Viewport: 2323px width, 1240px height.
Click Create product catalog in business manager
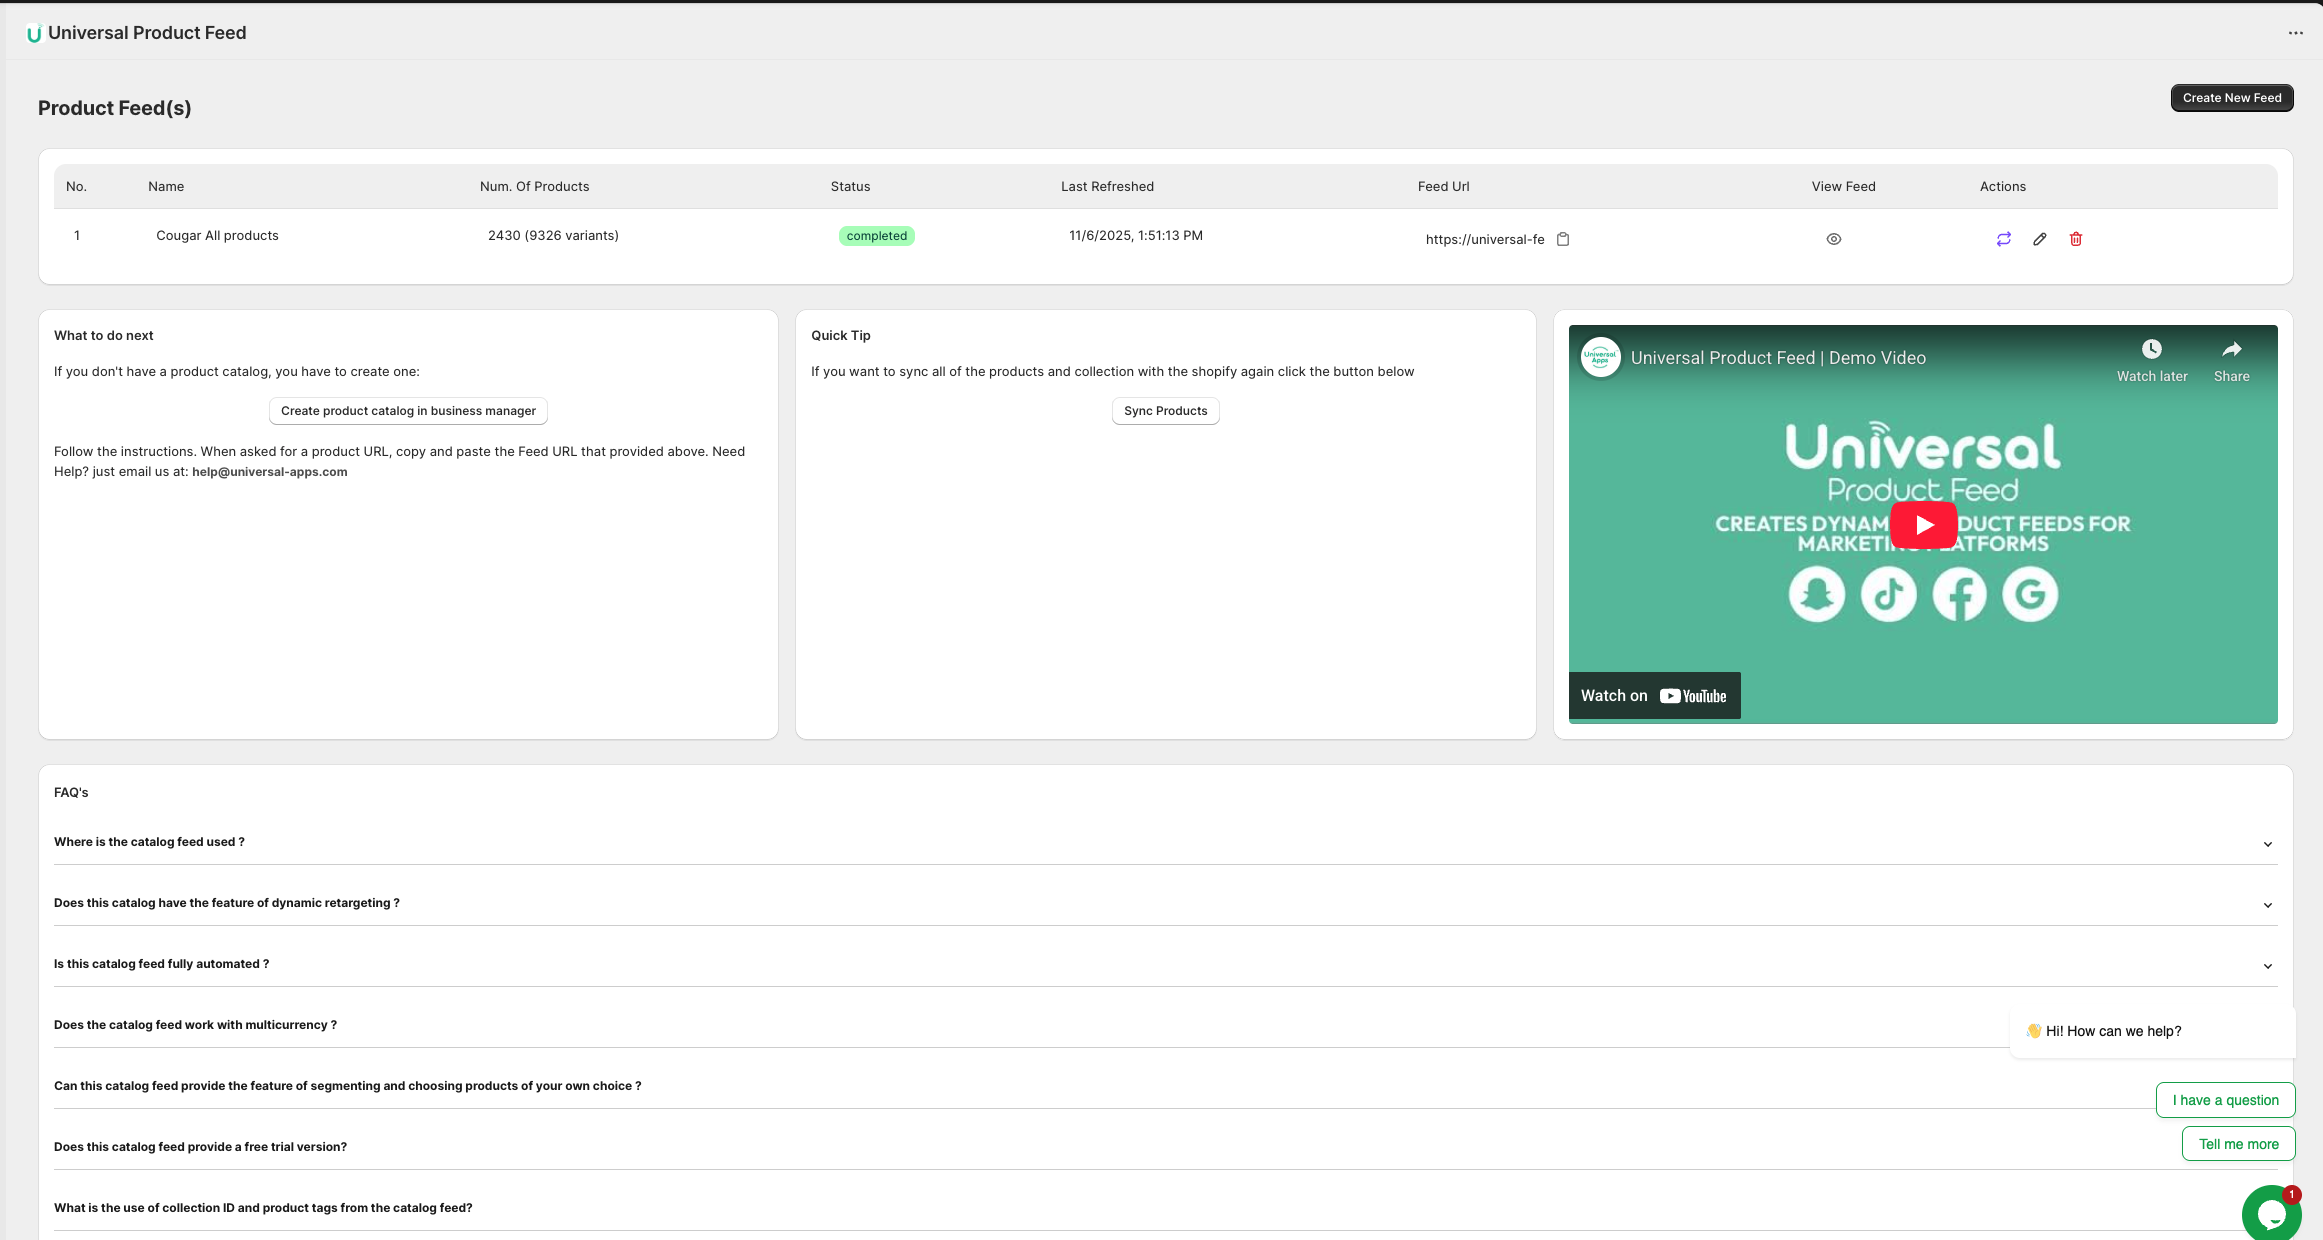[408, 410]
